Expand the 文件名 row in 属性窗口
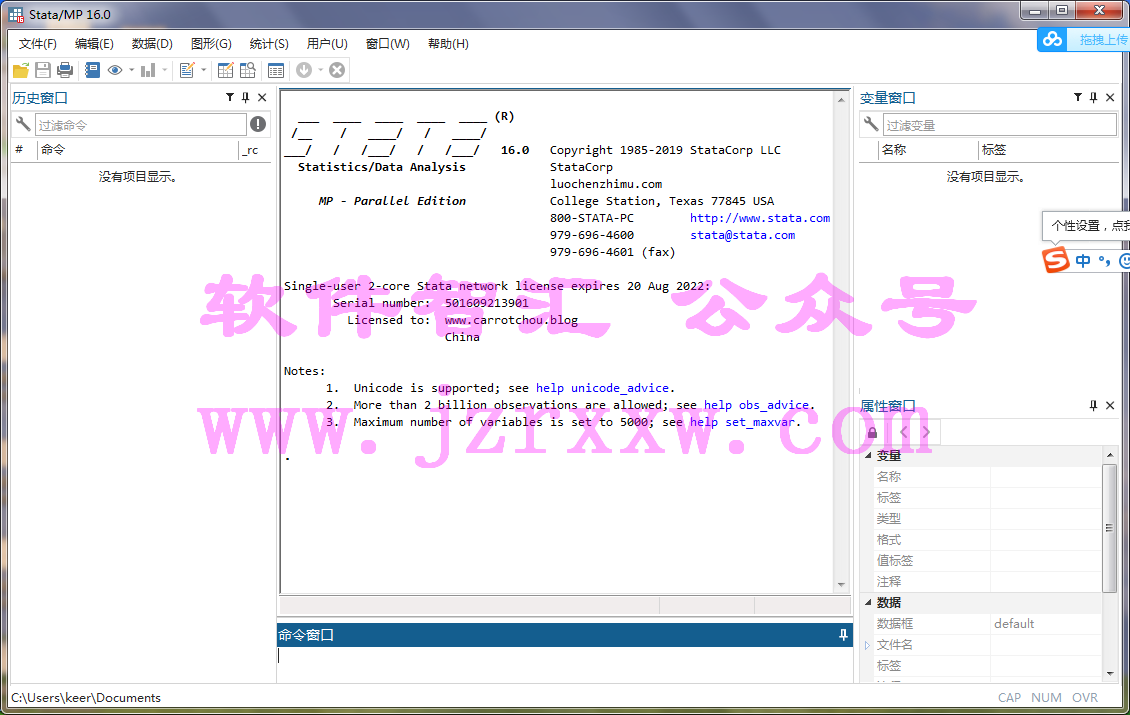1130x715 pixels. tap(868, 645)
